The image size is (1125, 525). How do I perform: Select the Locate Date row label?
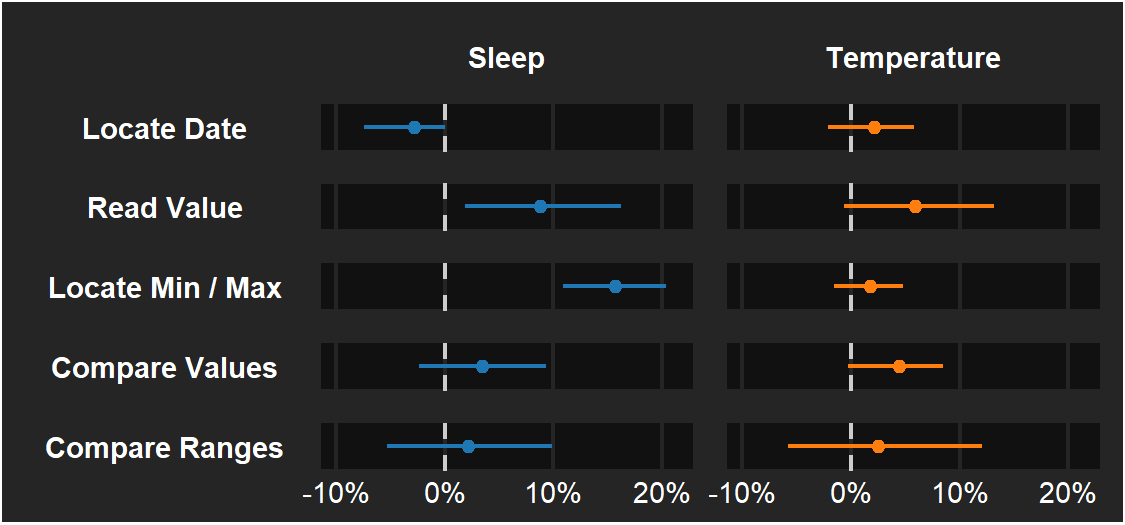pyautogui.click(x=165, y=129)
